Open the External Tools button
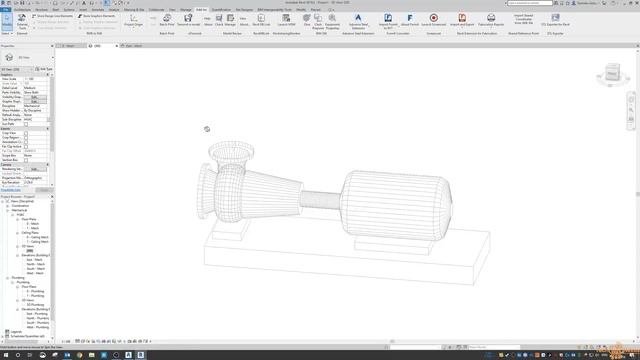640x360 pixels. (22, 21)
